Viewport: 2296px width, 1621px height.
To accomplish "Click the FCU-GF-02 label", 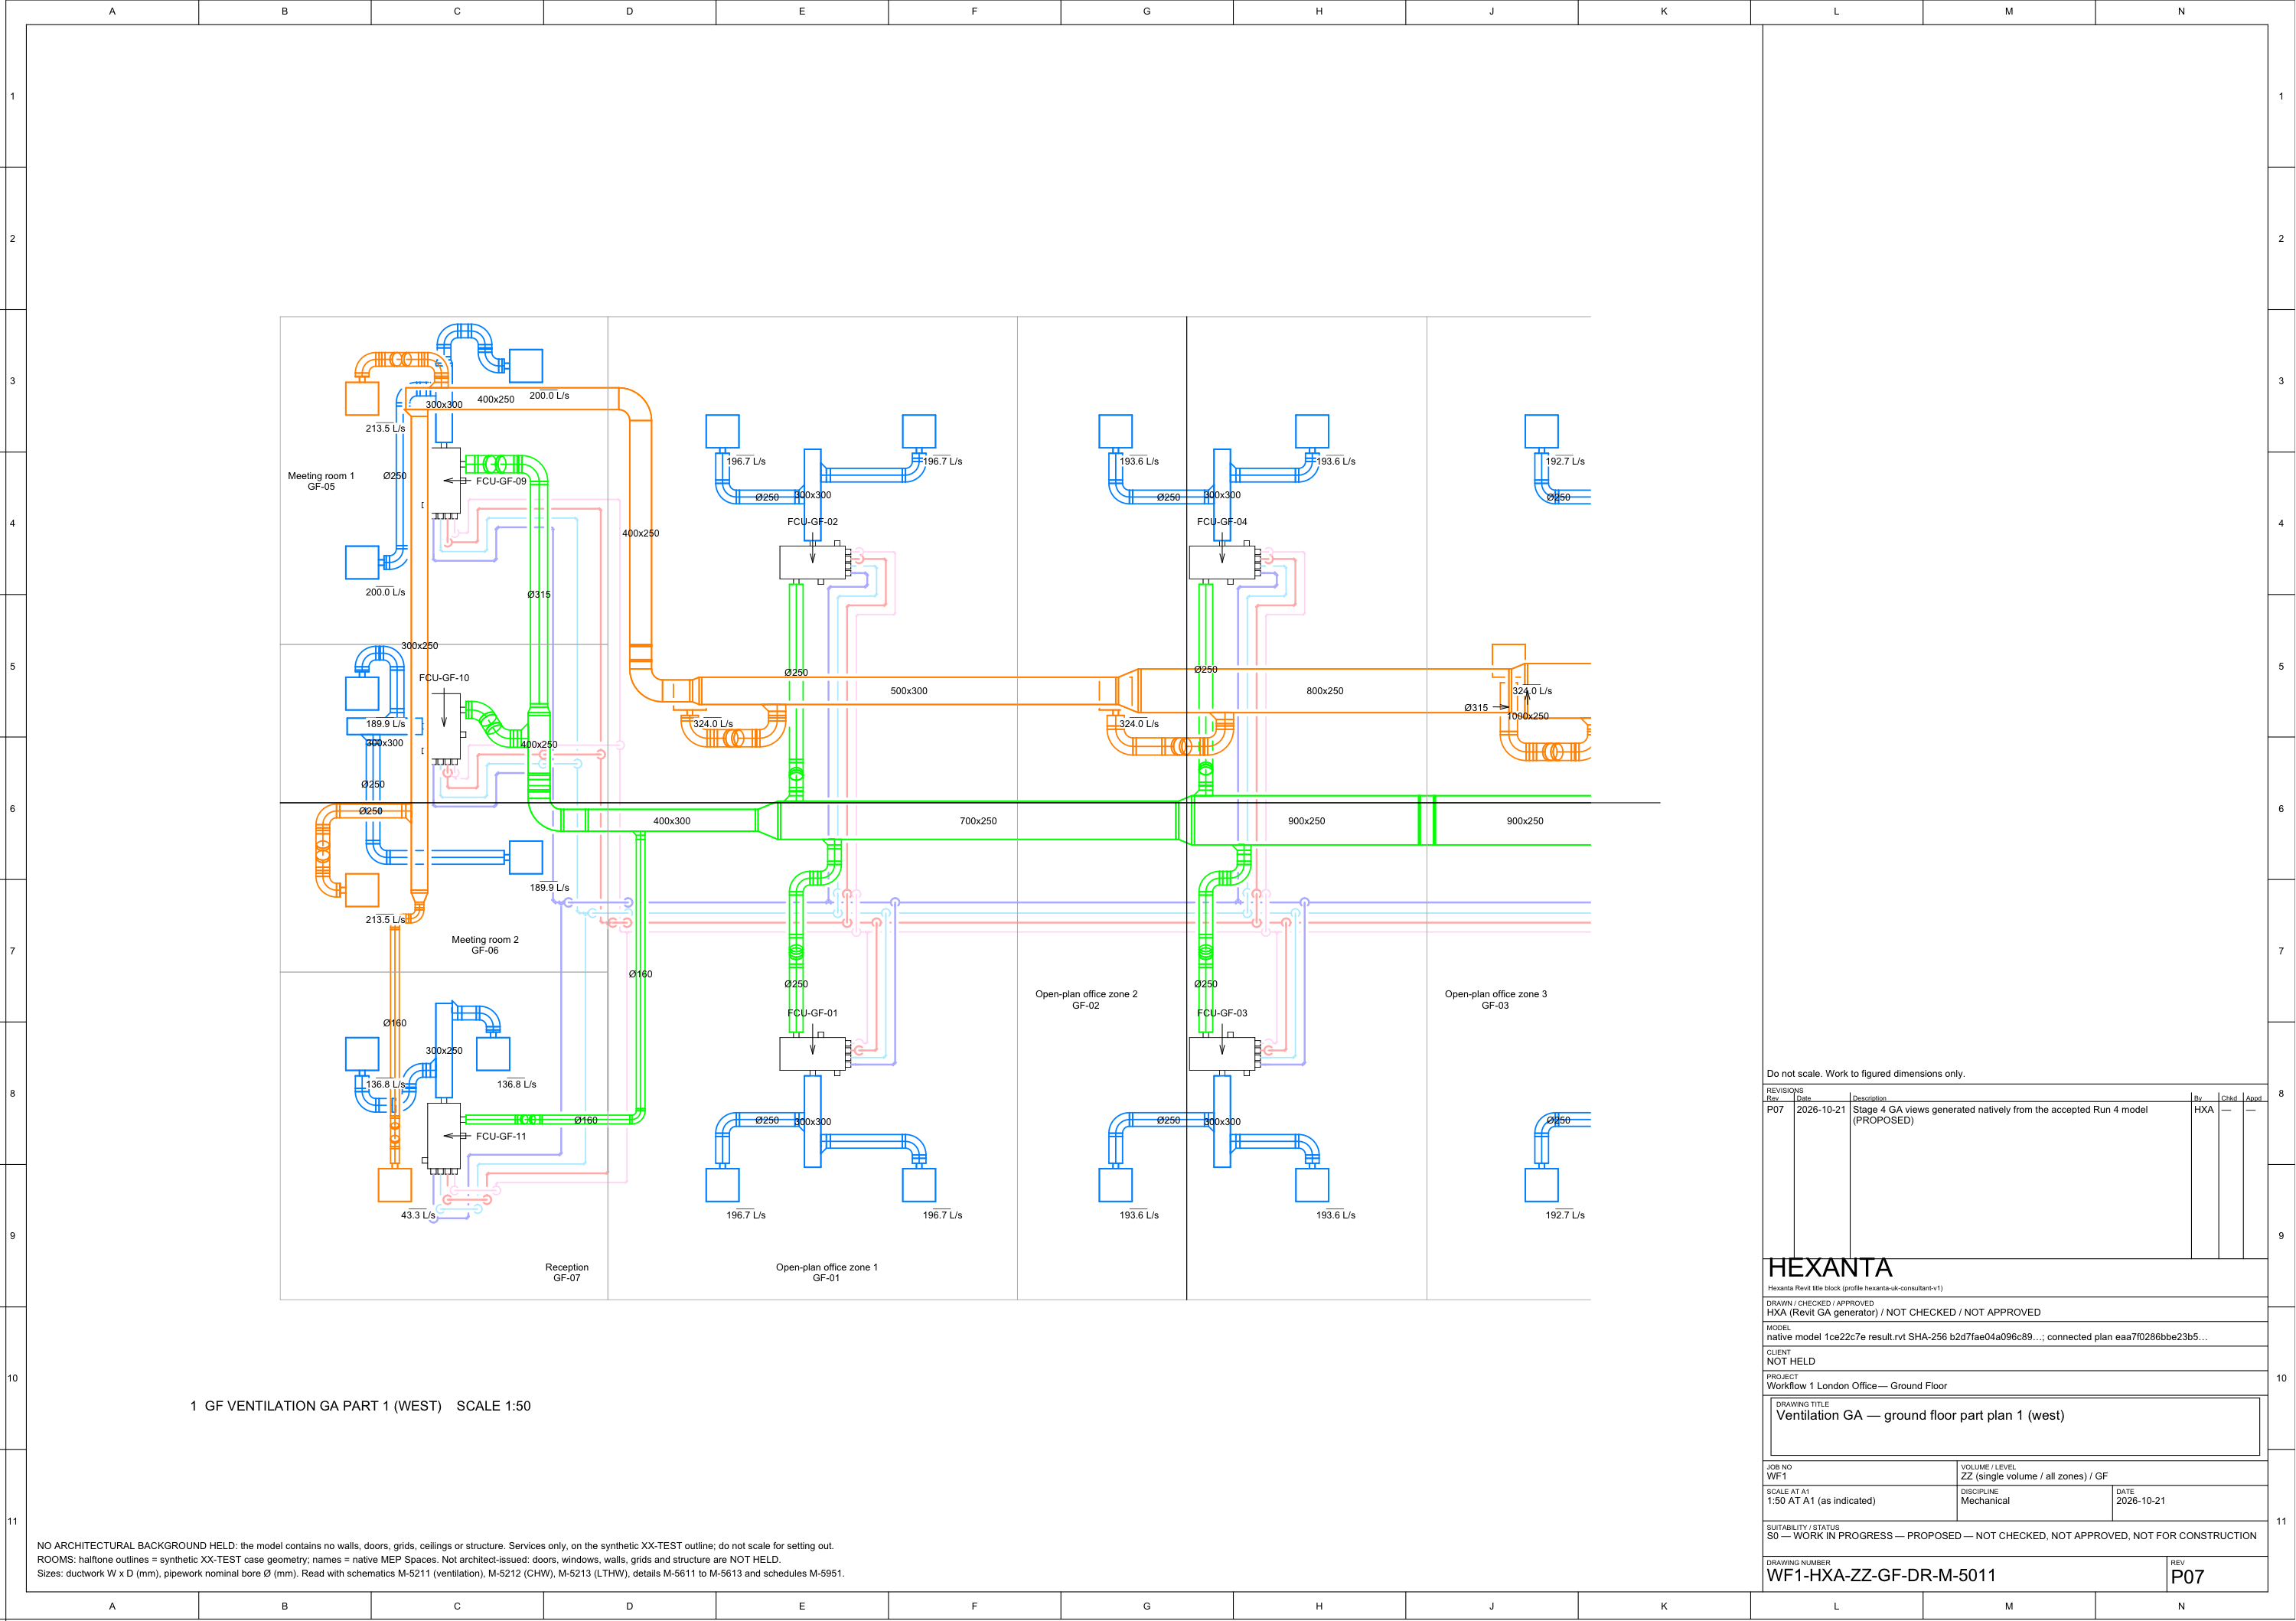I will coord(812,522).
